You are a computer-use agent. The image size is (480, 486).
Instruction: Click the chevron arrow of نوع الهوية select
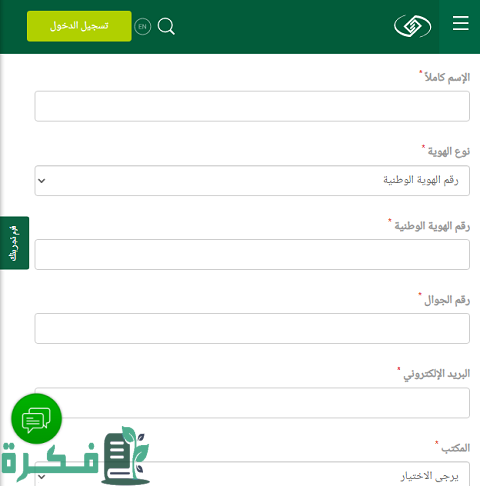(42, 181)
